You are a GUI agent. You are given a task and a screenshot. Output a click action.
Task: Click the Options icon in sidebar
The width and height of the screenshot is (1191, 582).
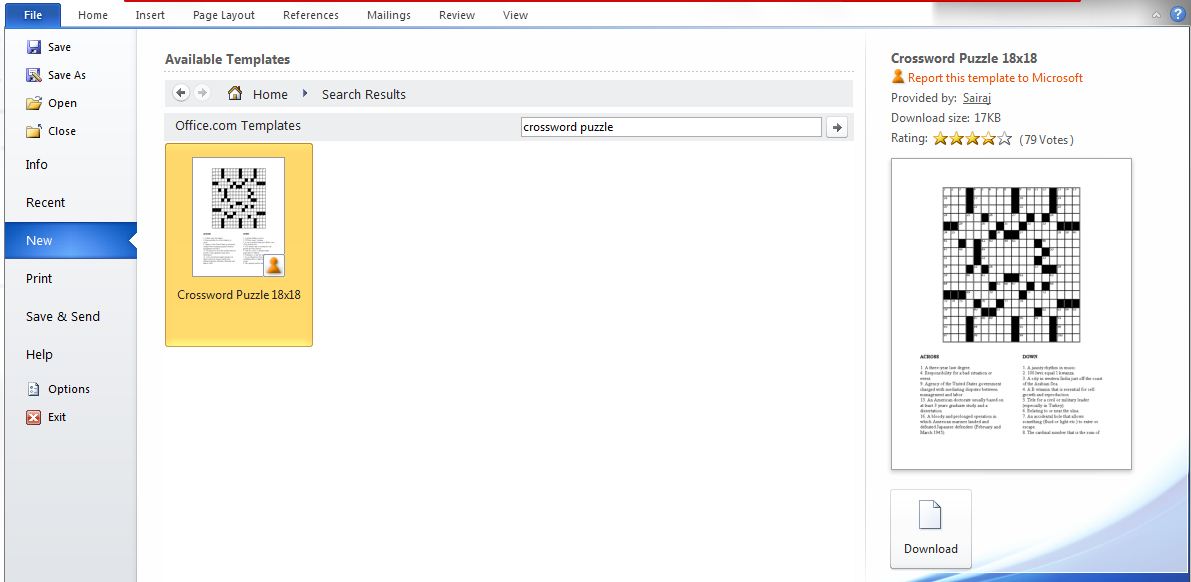(33, 389)
